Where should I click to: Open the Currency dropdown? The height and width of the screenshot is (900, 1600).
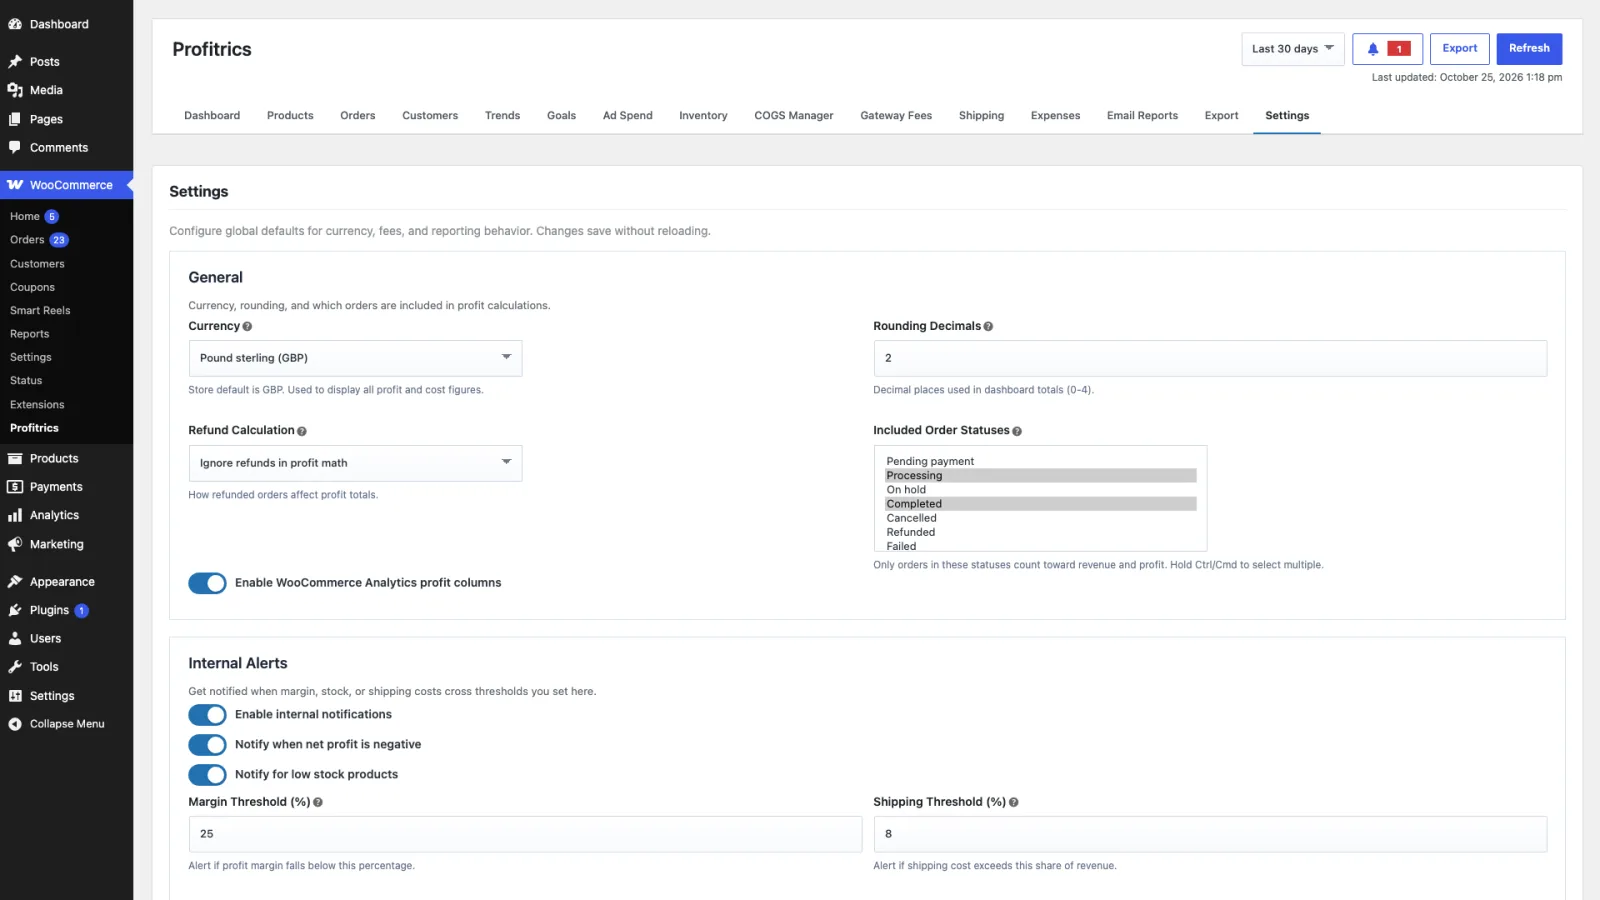(355, 358)
